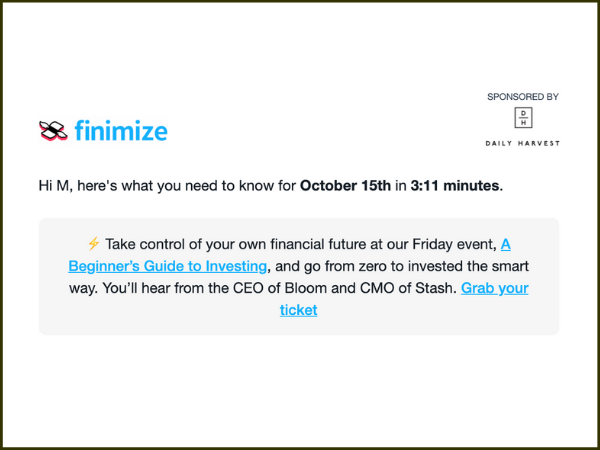Screen dimensions: 600x450
Task: Click the lightning bolt emoji
Action: point(94,243)
